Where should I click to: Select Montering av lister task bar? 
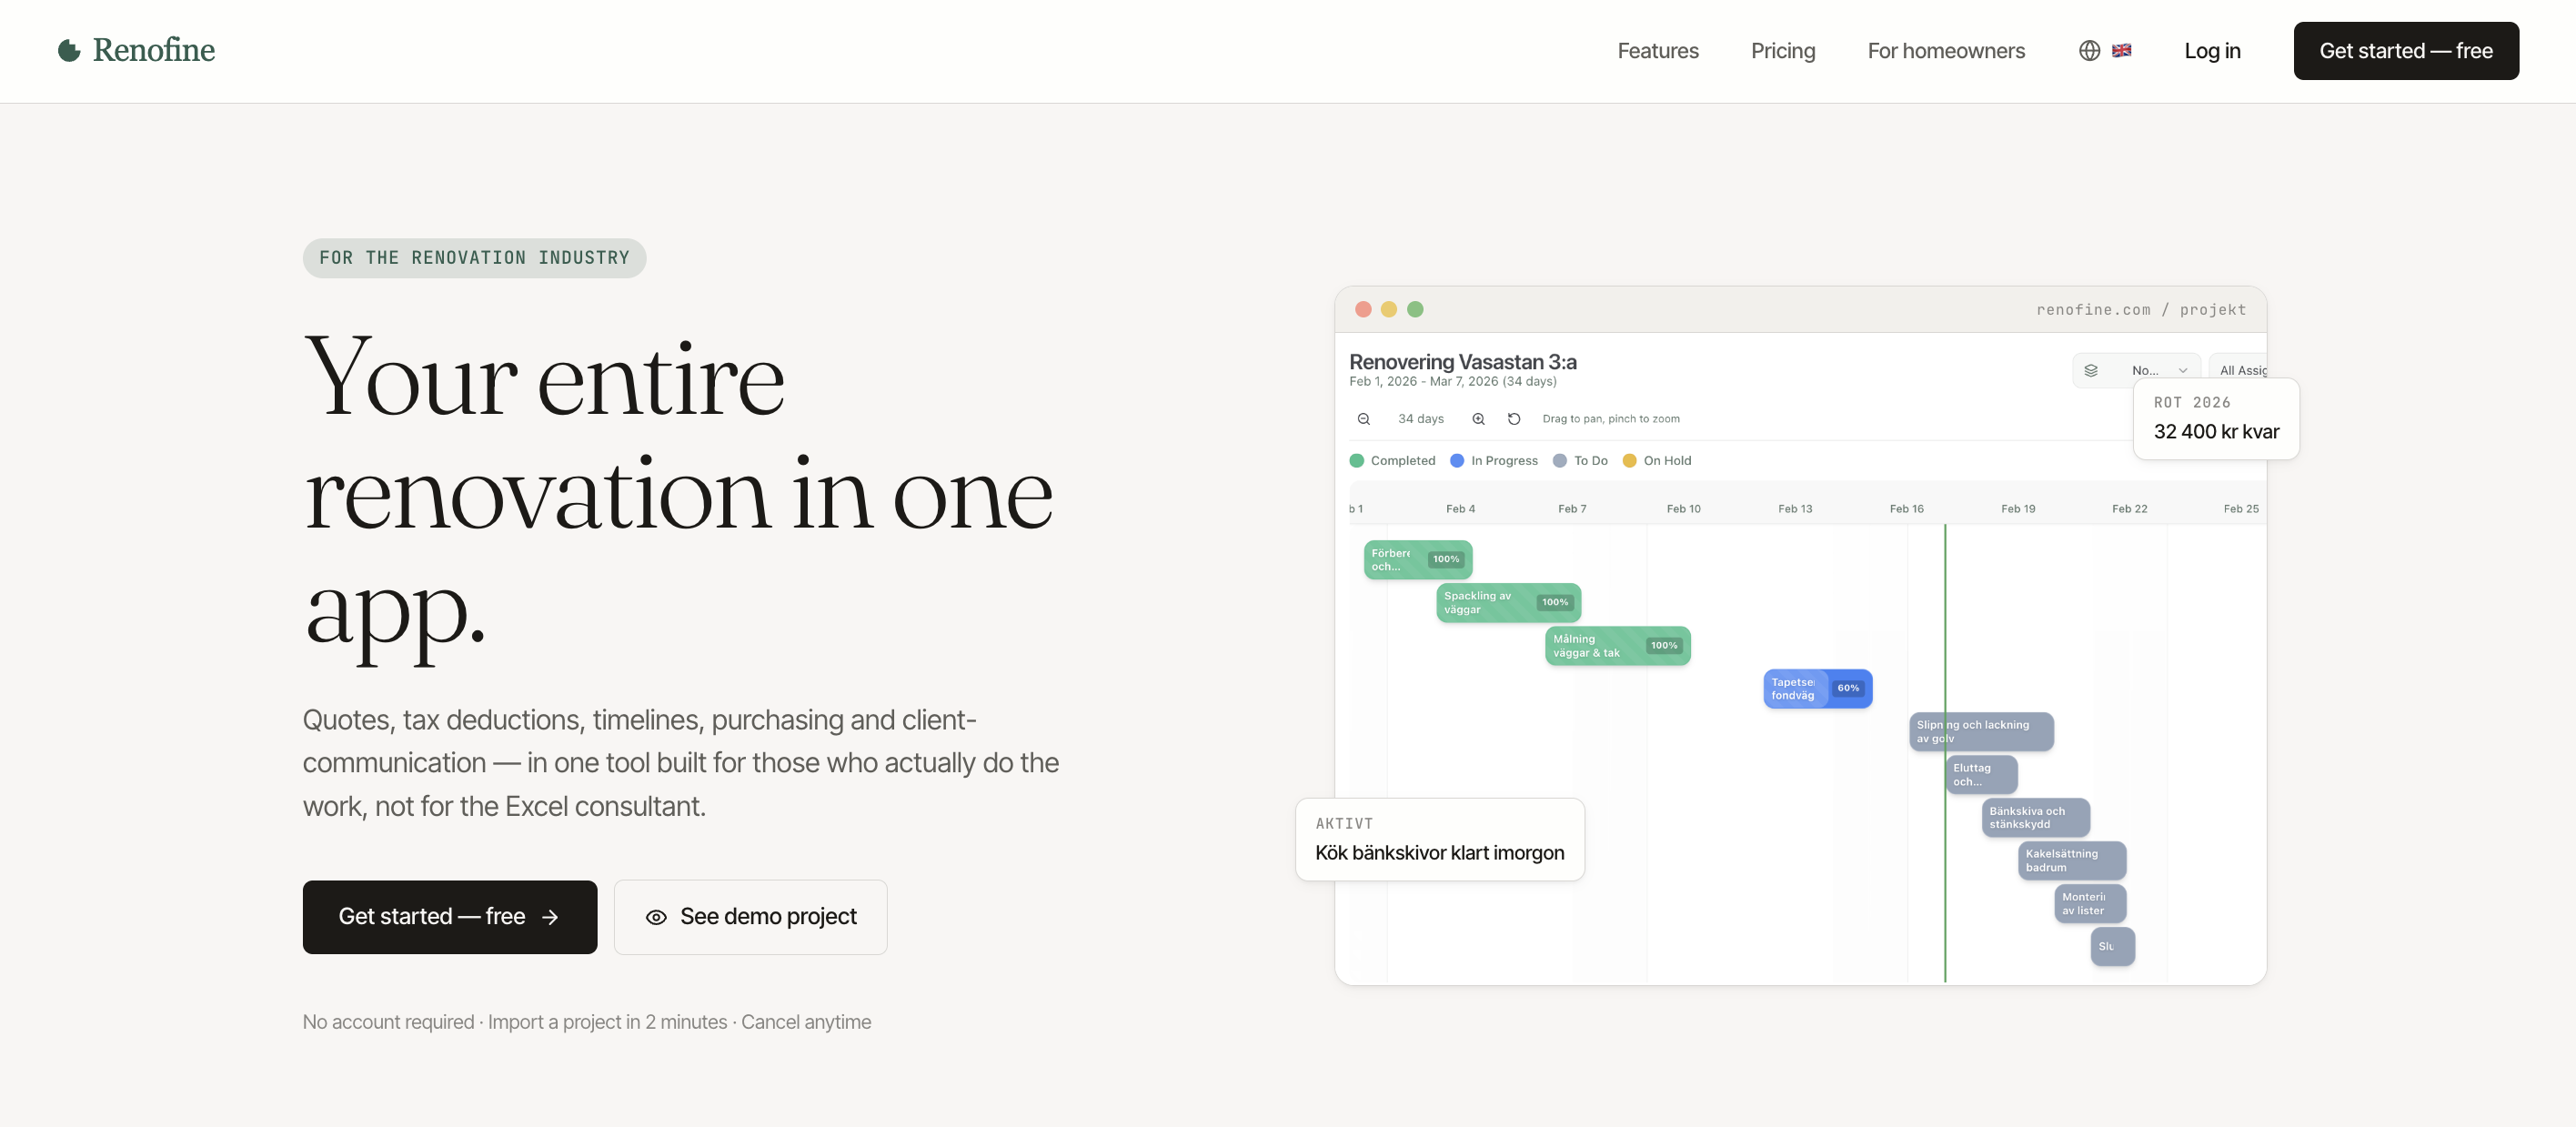coord(2089,904)
